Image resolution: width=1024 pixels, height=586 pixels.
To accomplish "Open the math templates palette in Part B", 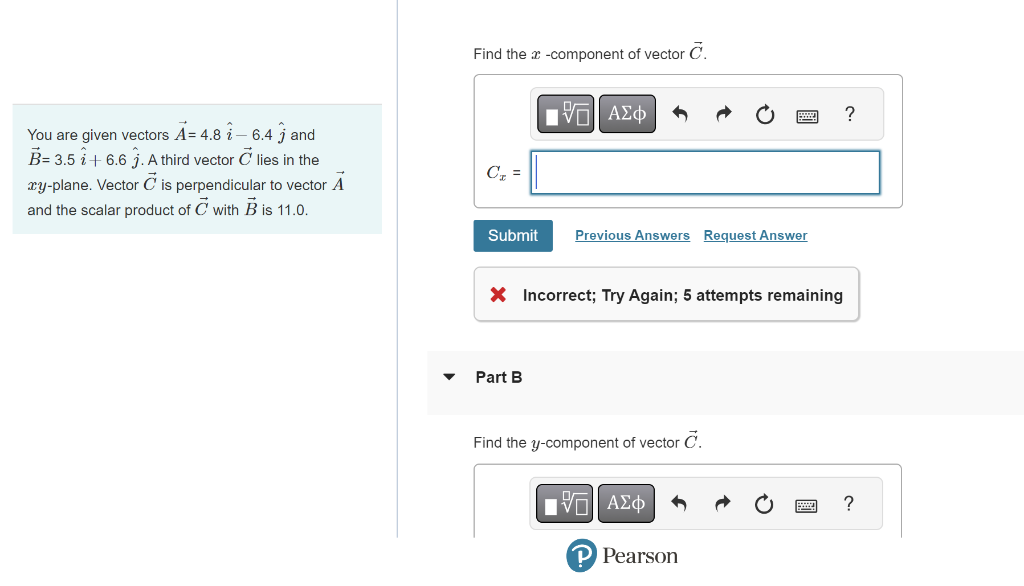I will click(563, 503).
